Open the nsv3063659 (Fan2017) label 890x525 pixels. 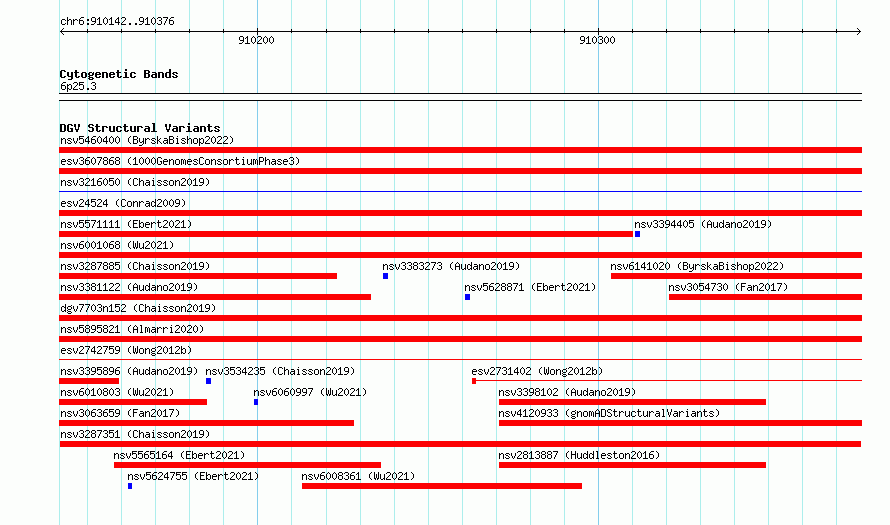[120, 413]
